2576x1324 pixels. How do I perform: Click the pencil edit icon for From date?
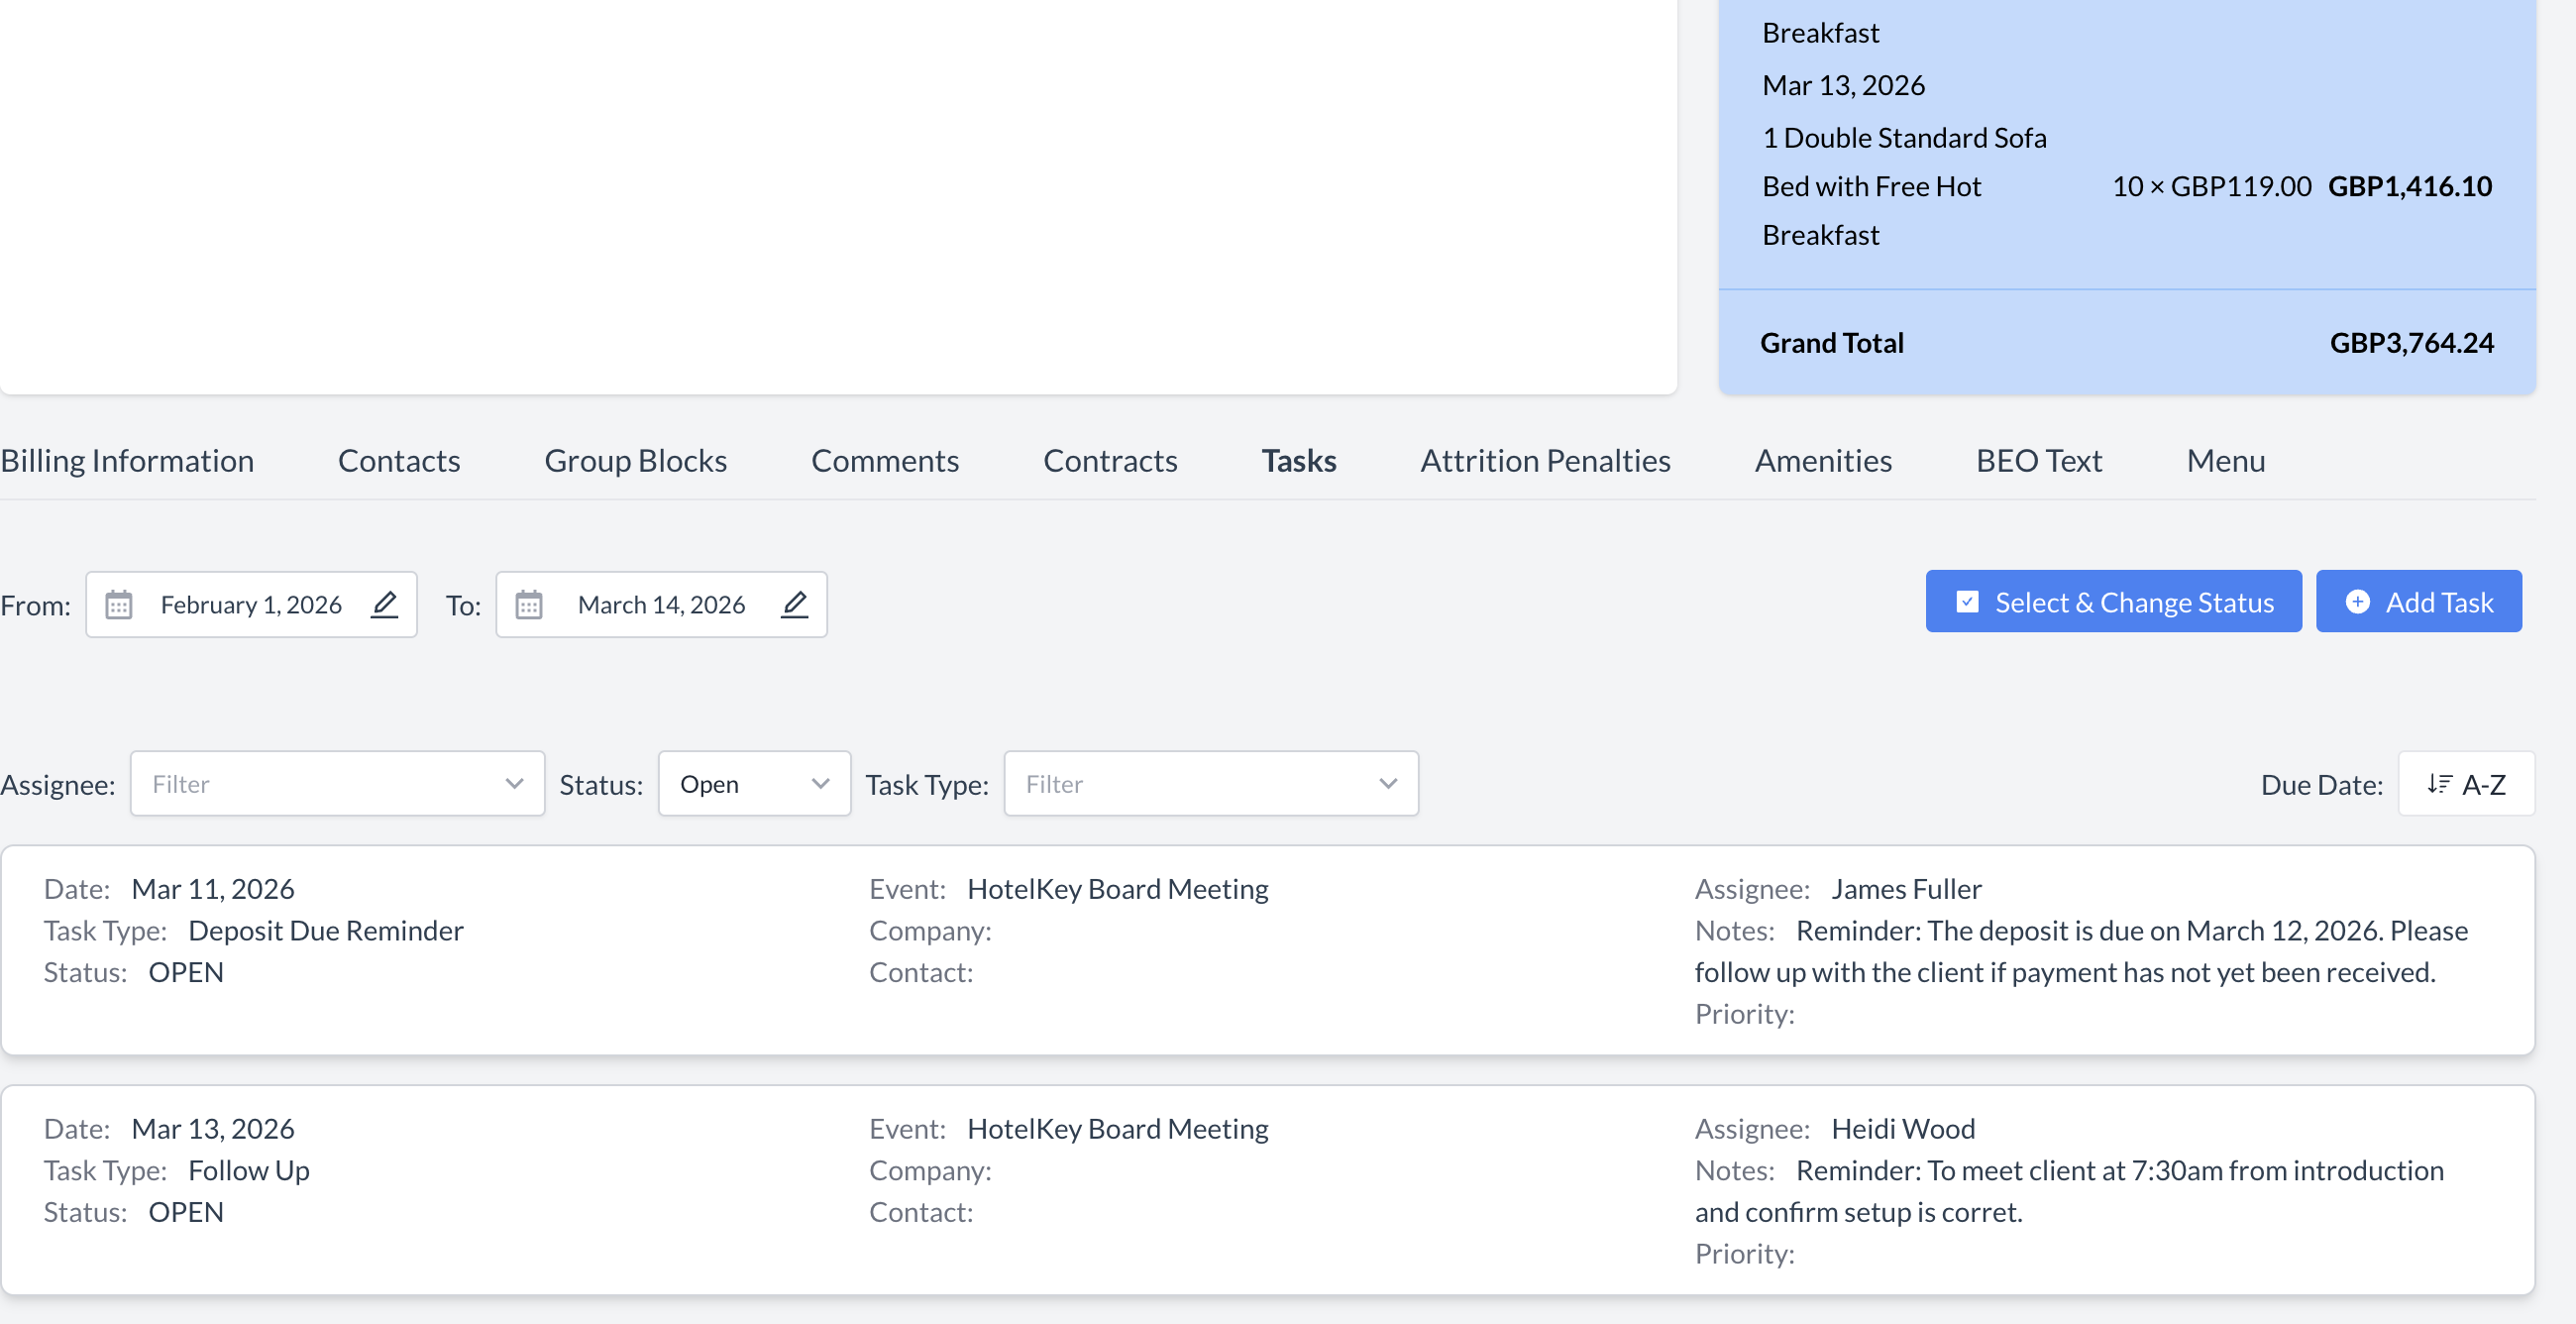point(384,605)
